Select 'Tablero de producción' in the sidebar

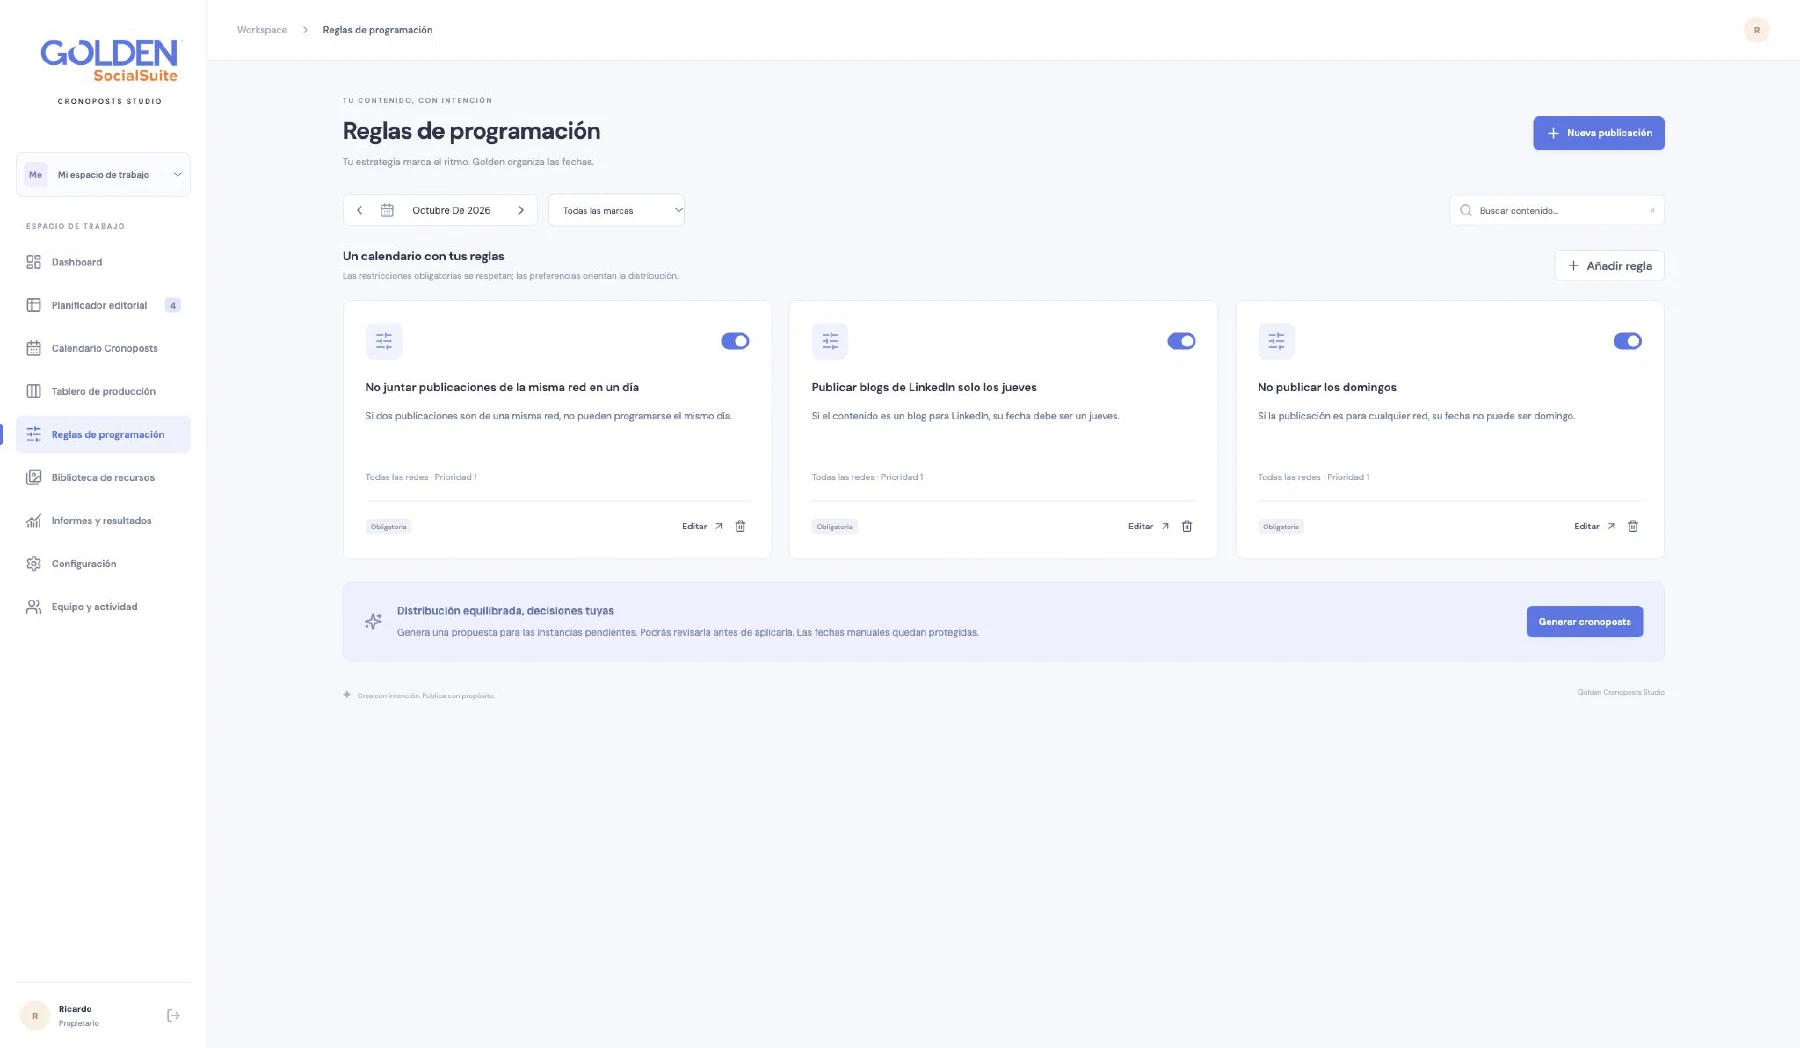103,391
